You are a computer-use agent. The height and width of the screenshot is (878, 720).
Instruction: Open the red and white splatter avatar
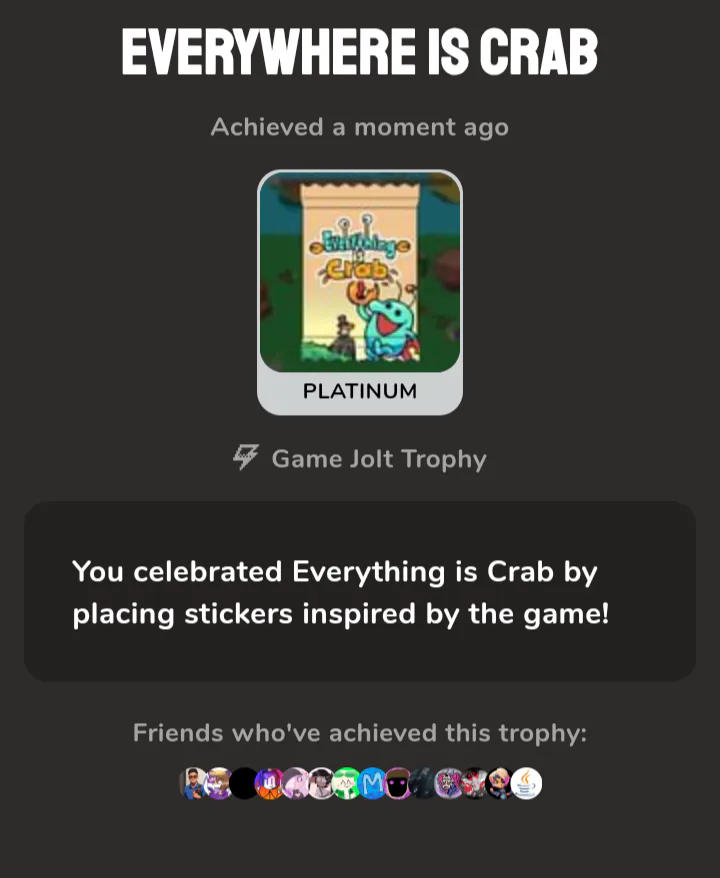click(x=475, y=783)
